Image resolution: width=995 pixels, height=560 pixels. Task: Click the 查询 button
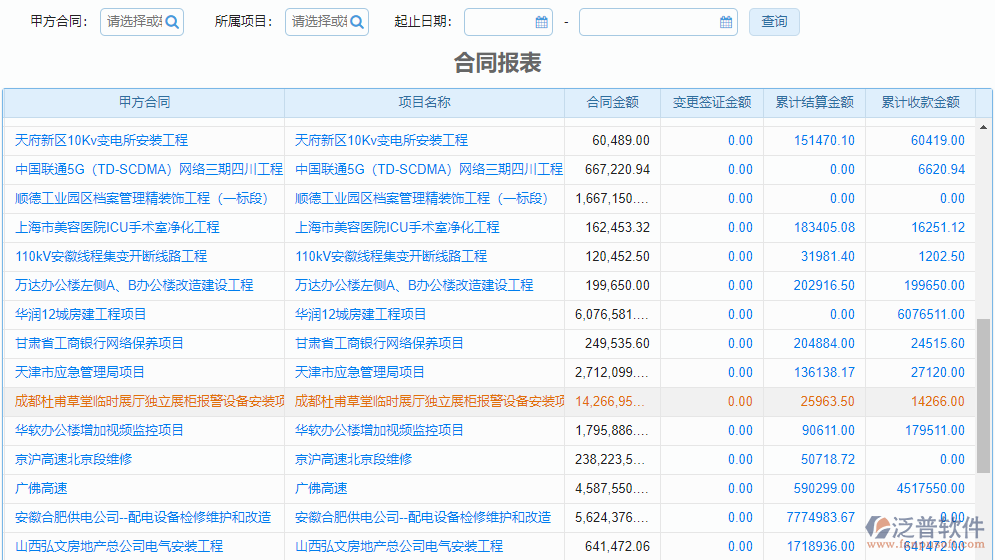pos(774,22)
